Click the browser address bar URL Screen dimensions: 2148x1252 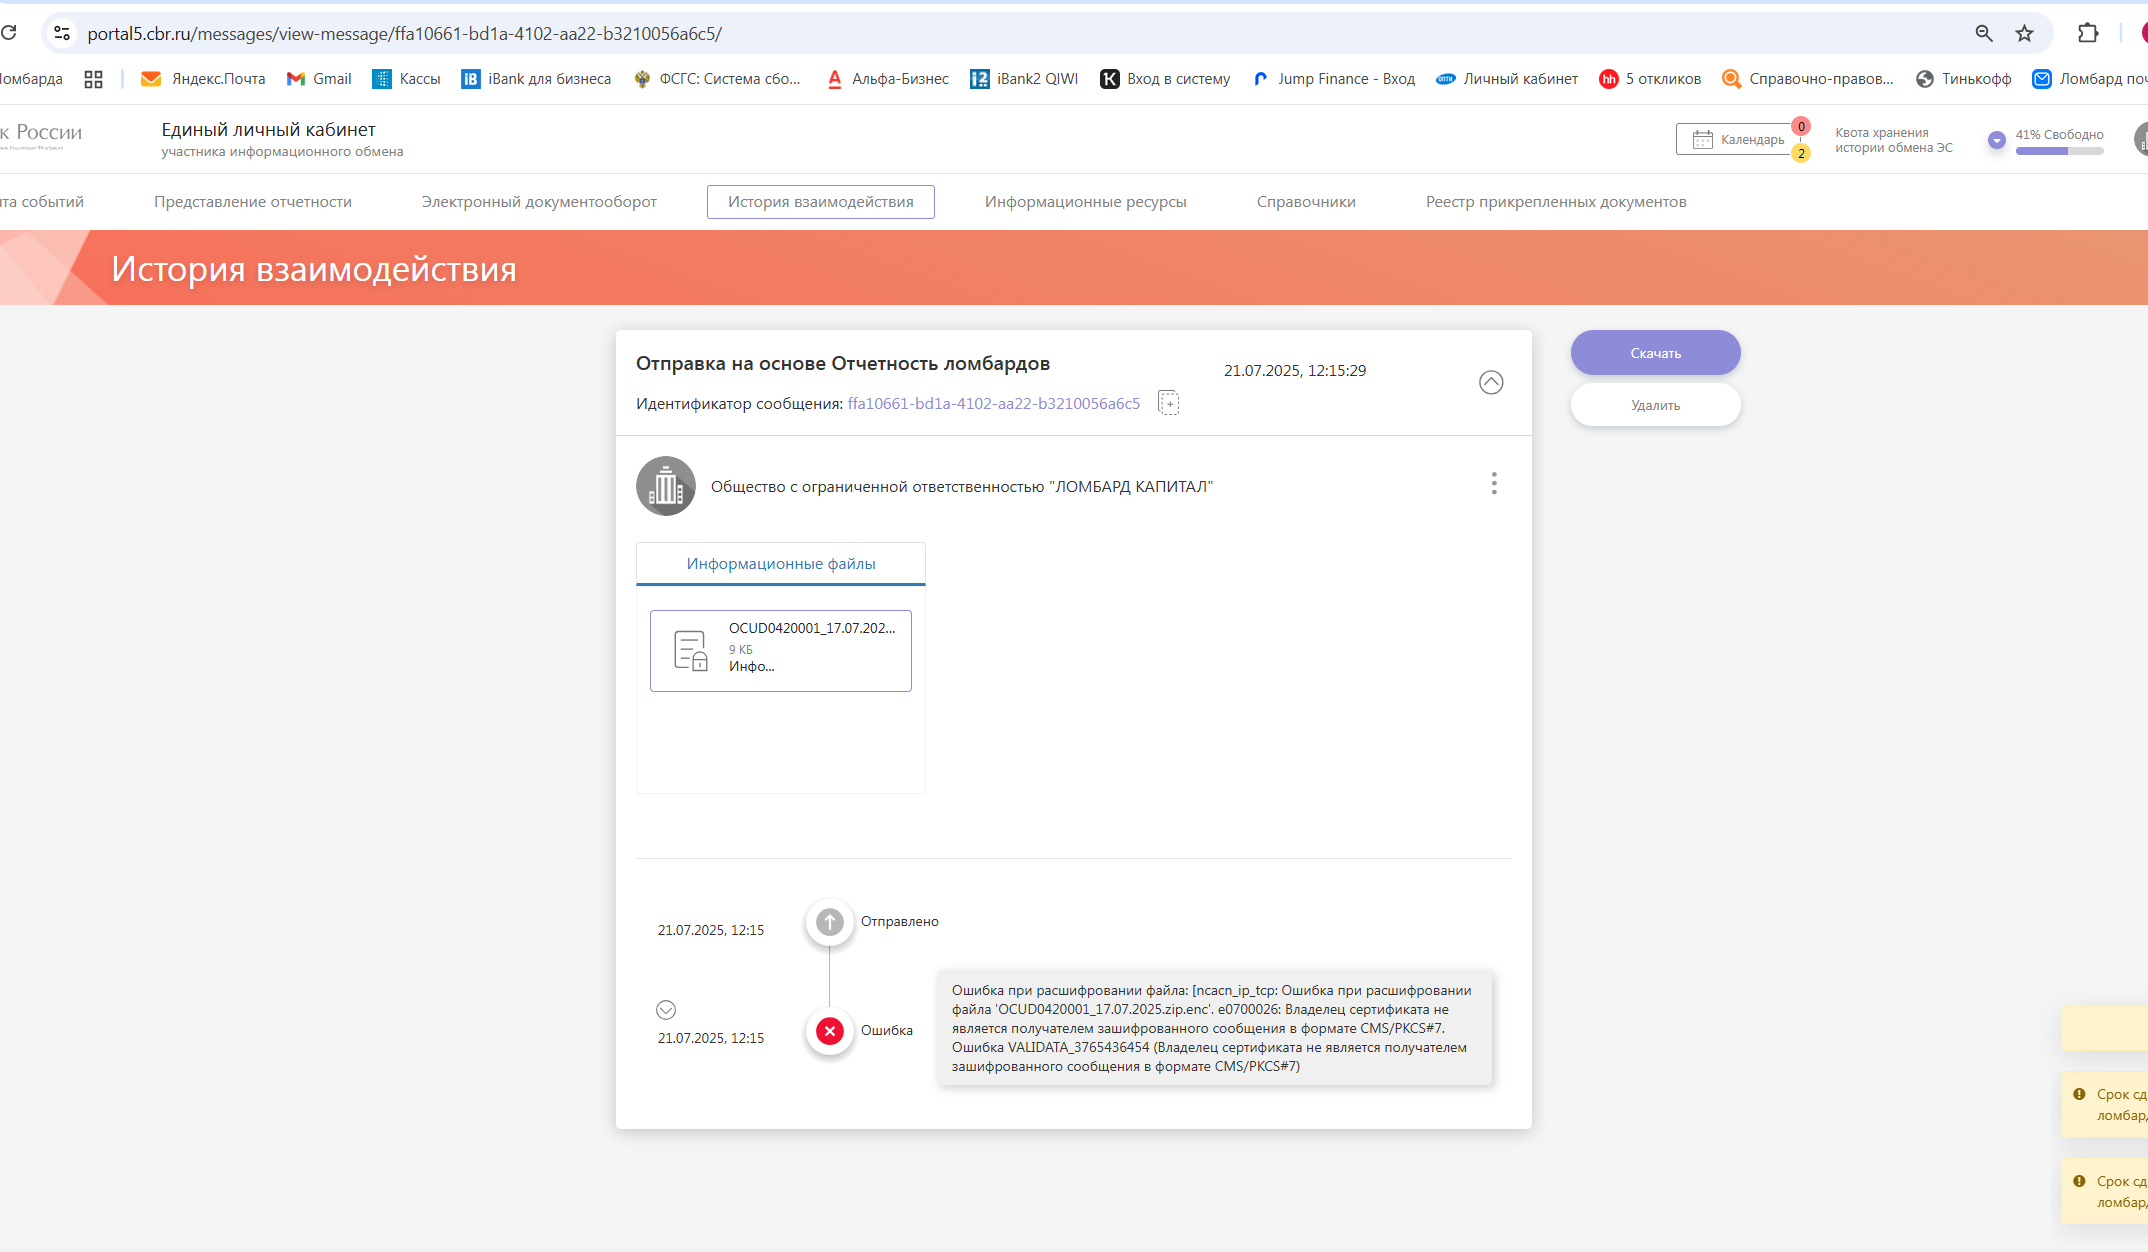405,33
